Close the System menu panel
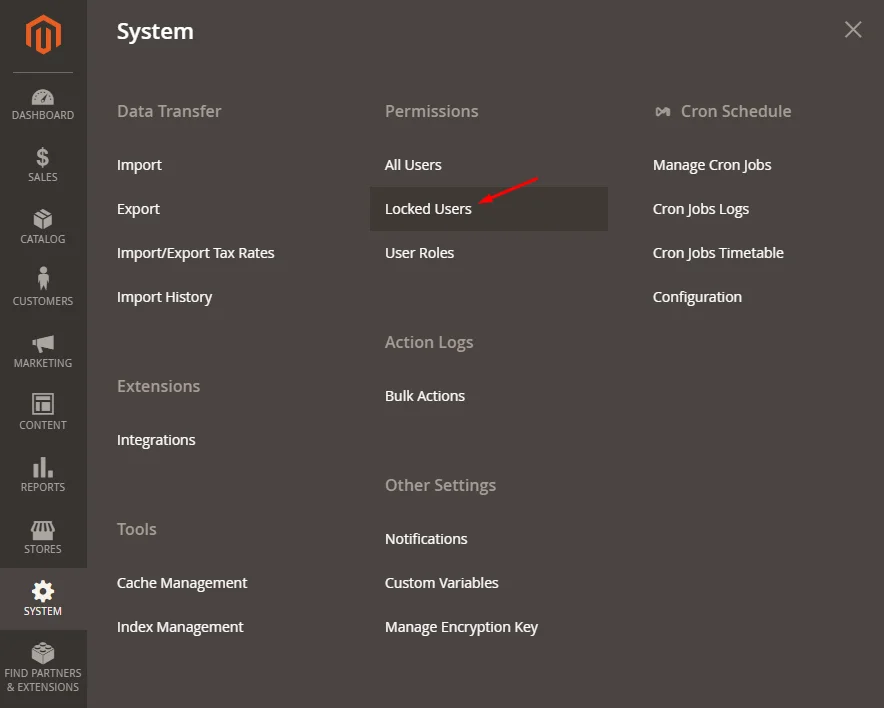 click(853, 30)
